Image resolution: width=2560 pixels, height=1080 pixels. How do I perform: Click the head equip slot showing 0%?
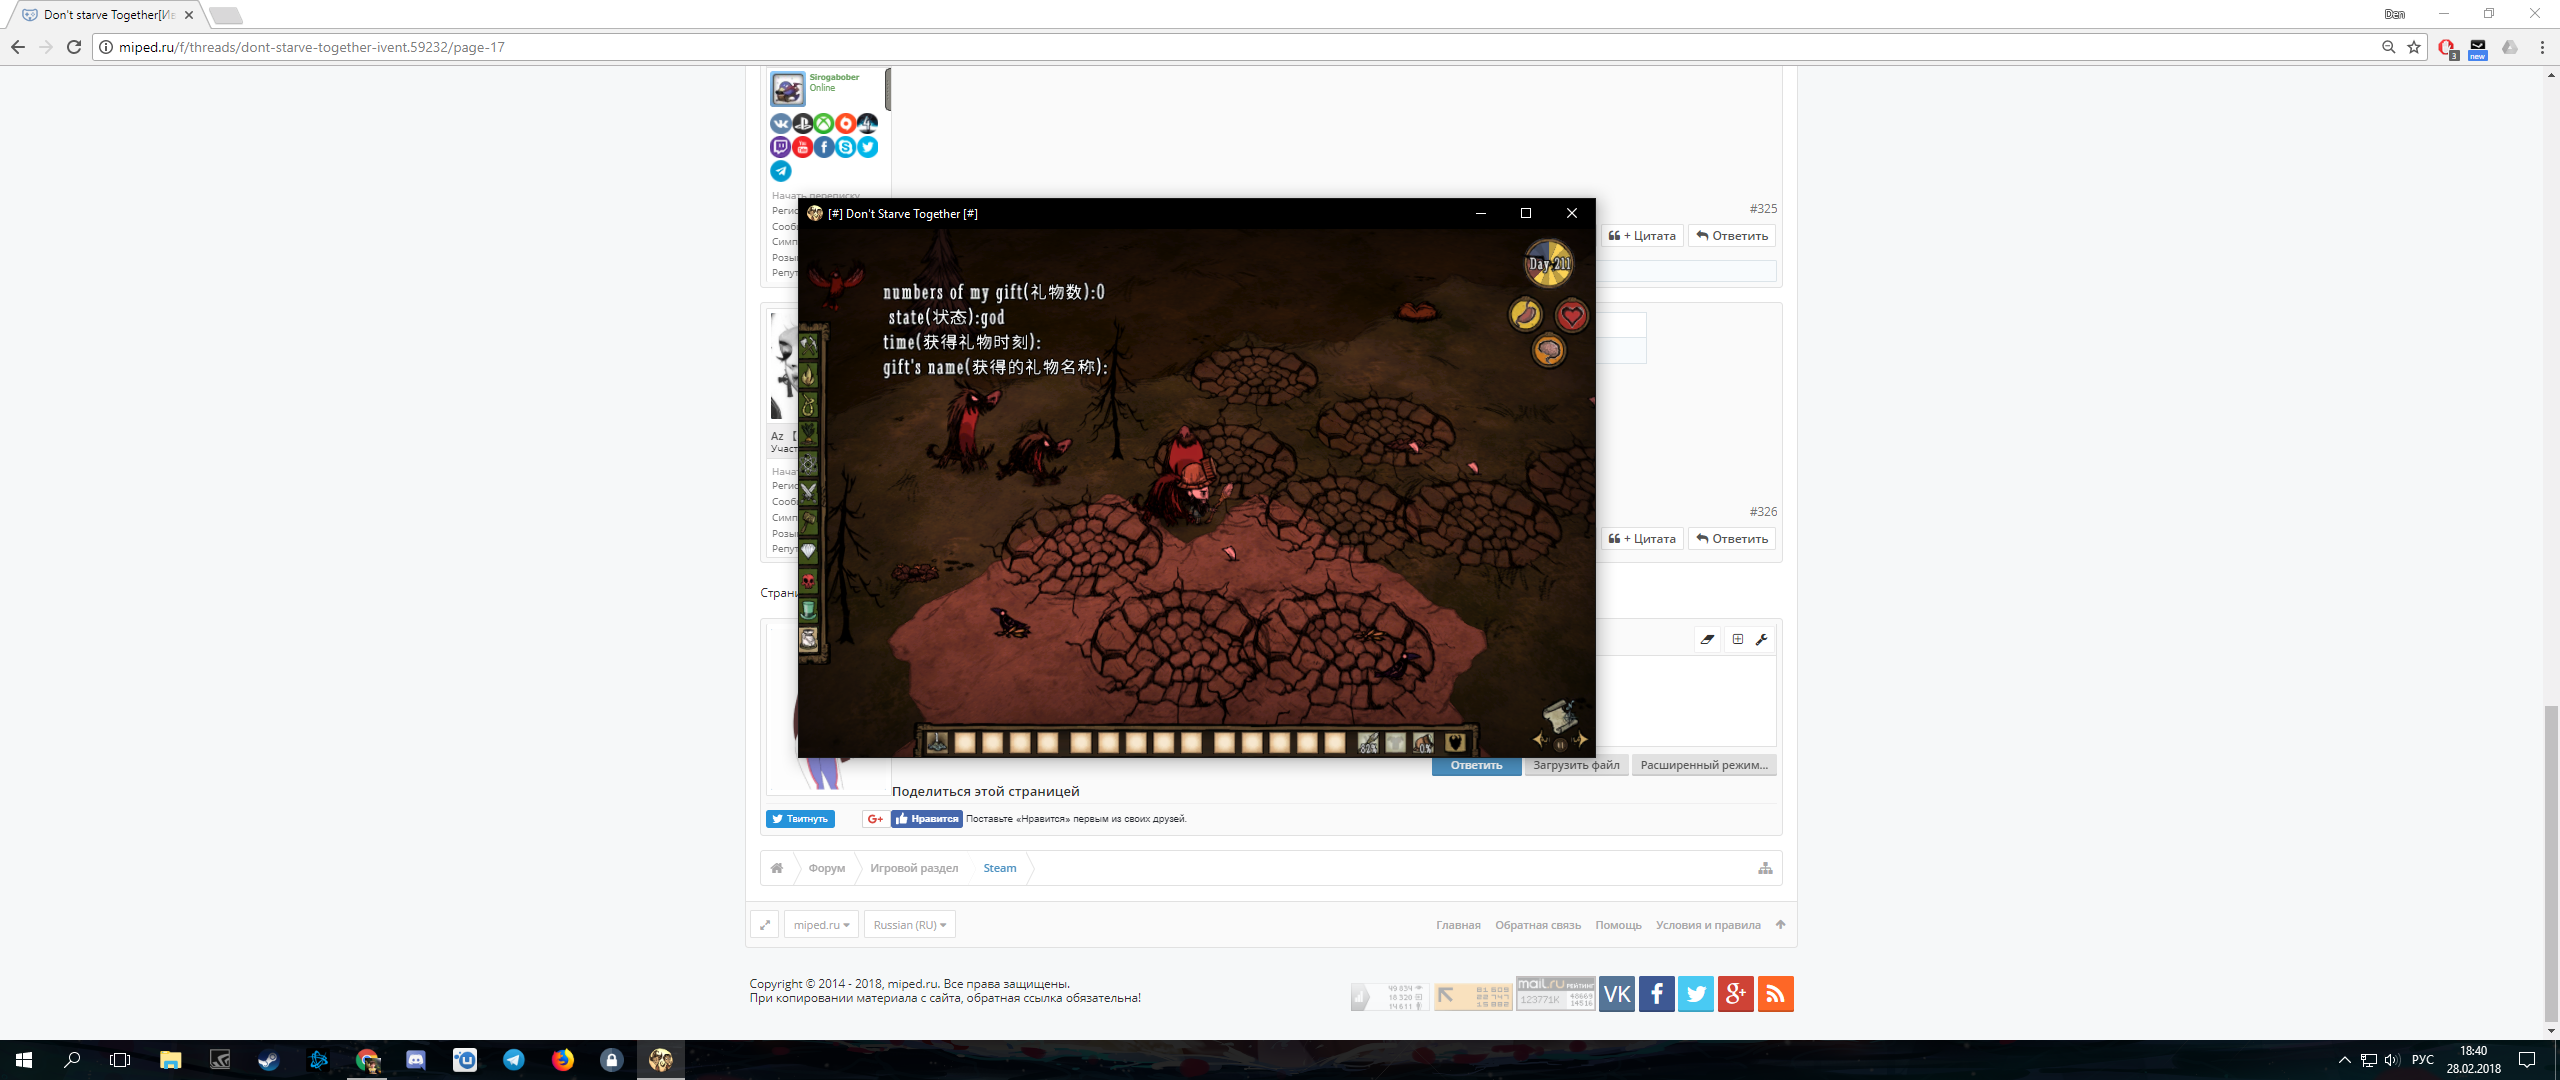click(1424, 743)
